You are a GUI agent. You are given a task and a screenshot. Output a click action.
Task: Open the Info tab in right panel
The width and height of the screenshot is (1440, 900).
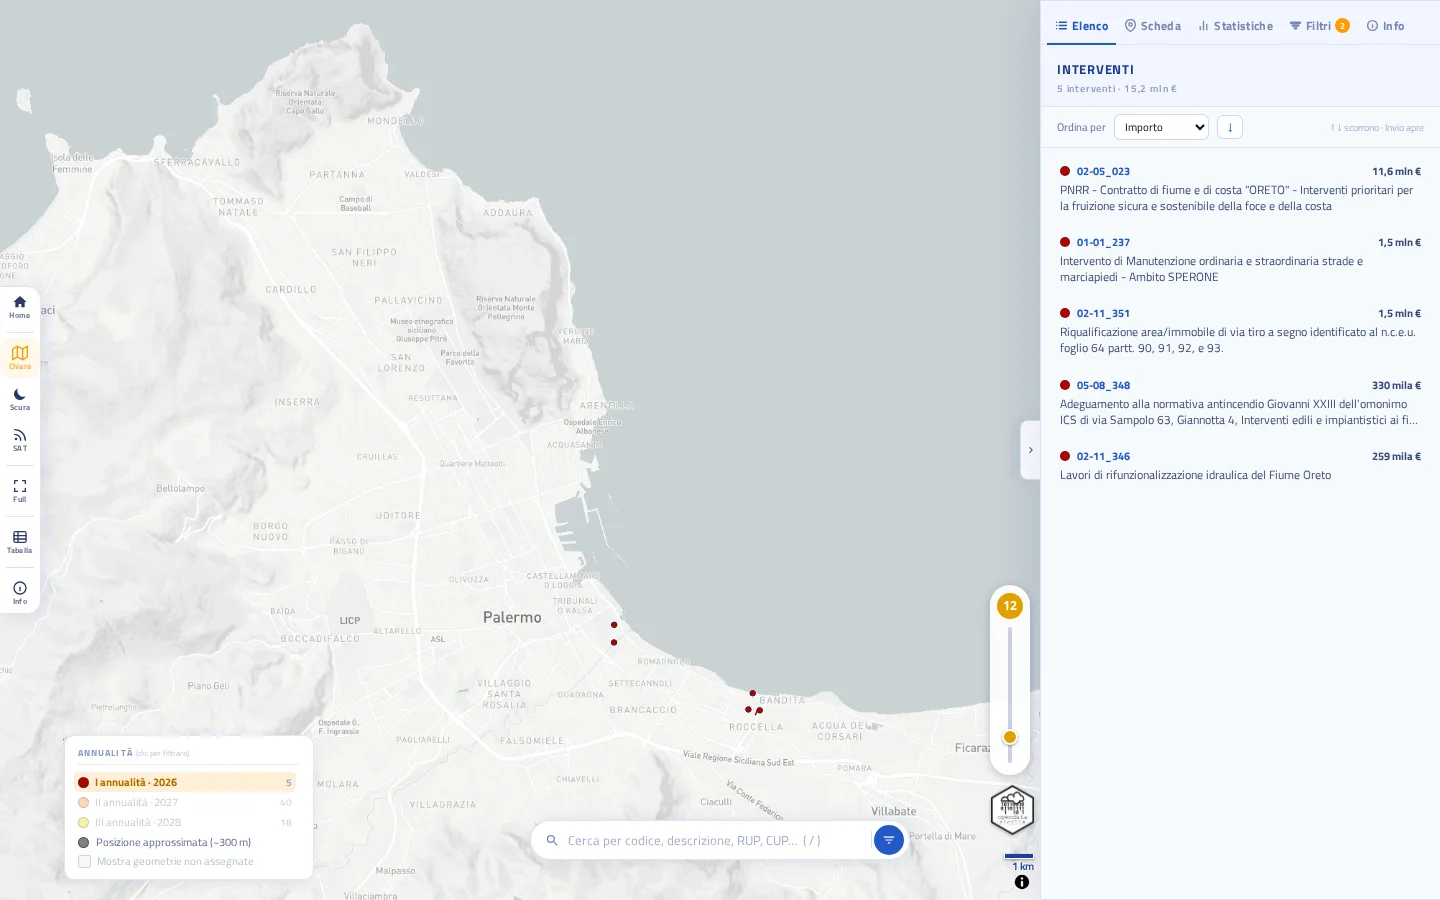tap(1385, 26)
